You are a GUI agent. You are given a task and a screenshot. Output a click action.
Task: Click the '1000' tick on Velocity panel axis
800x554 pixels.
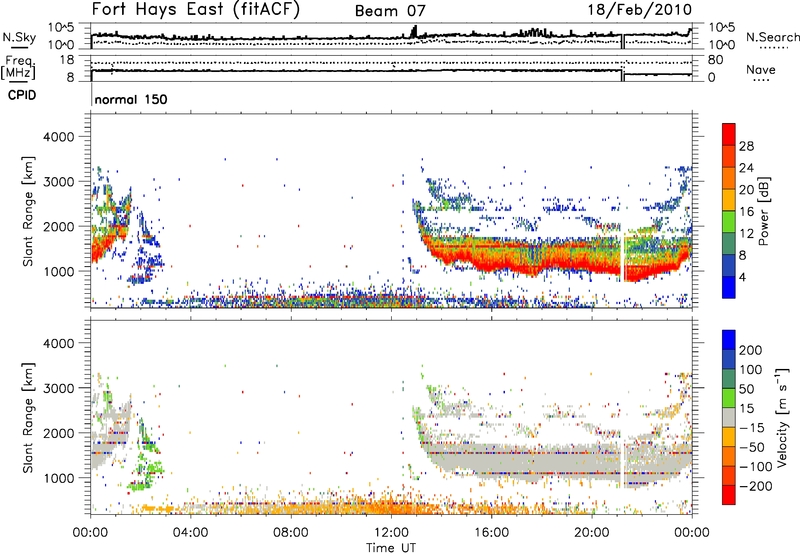pyautogui.click(x=59, y=478)
